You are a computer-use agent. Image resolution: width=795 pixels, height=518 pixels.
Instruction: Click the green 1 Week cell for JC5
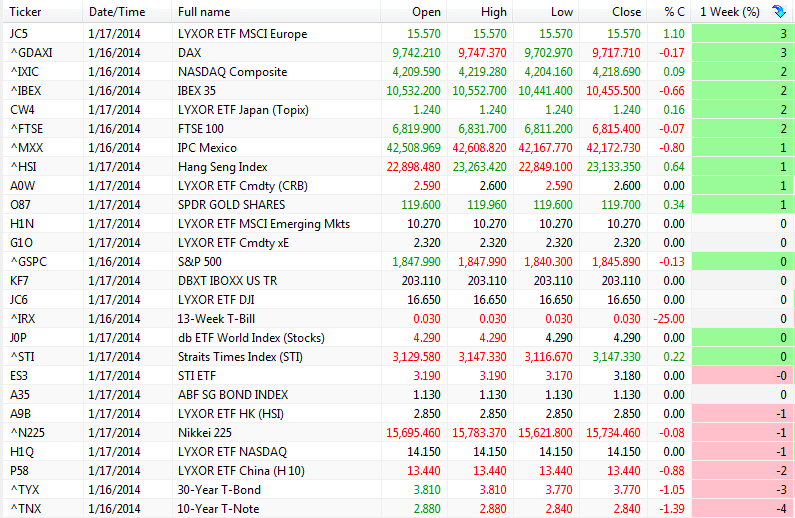coord(741,34)
